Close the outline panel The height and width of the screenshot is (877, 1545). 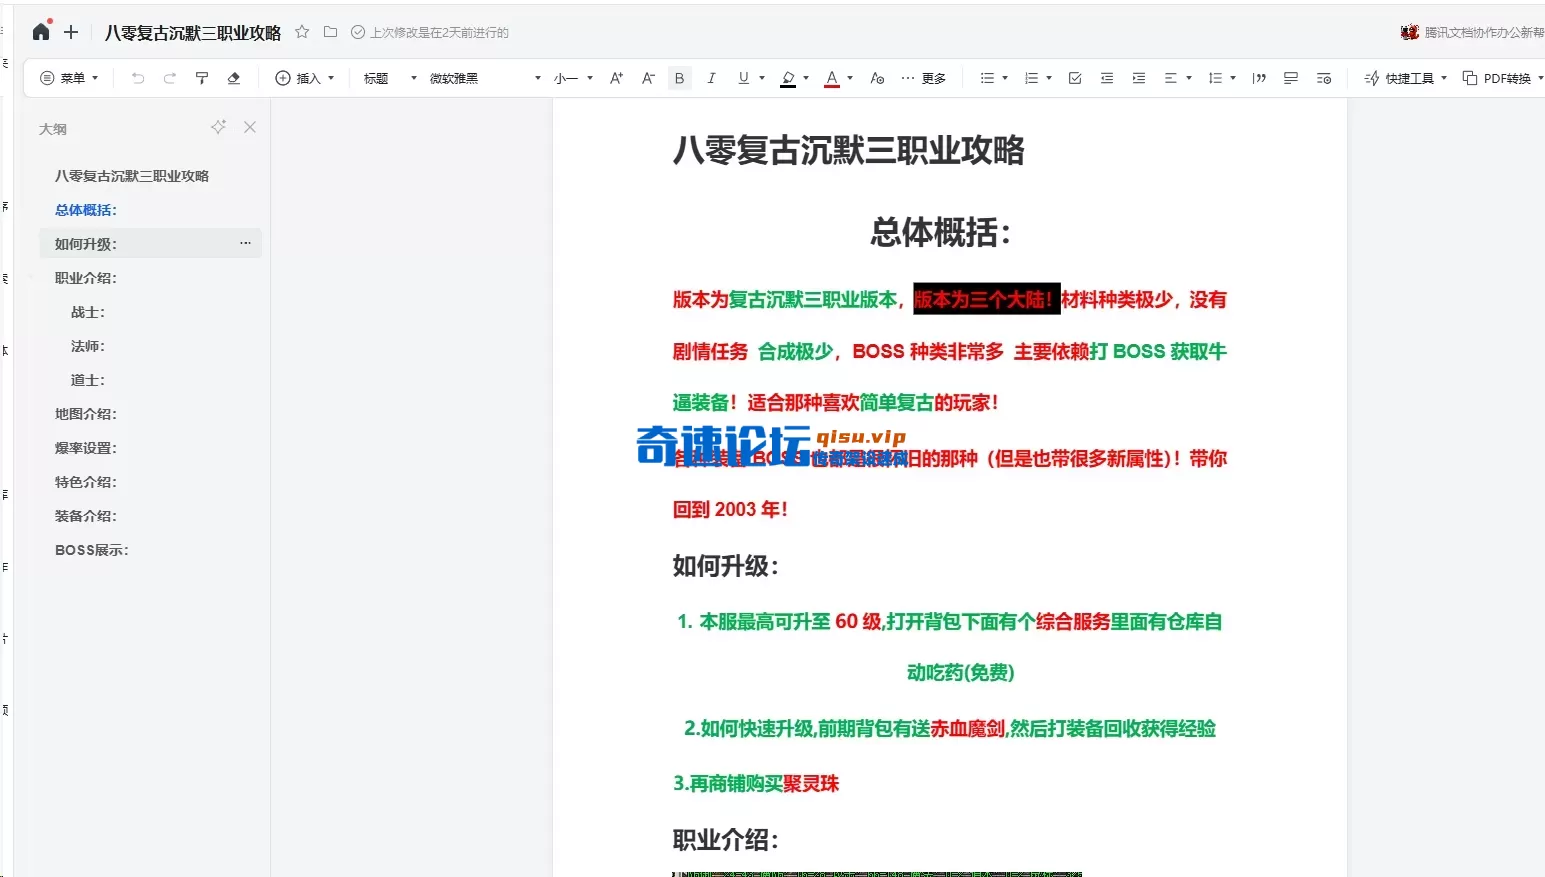[x=250, y=127]
